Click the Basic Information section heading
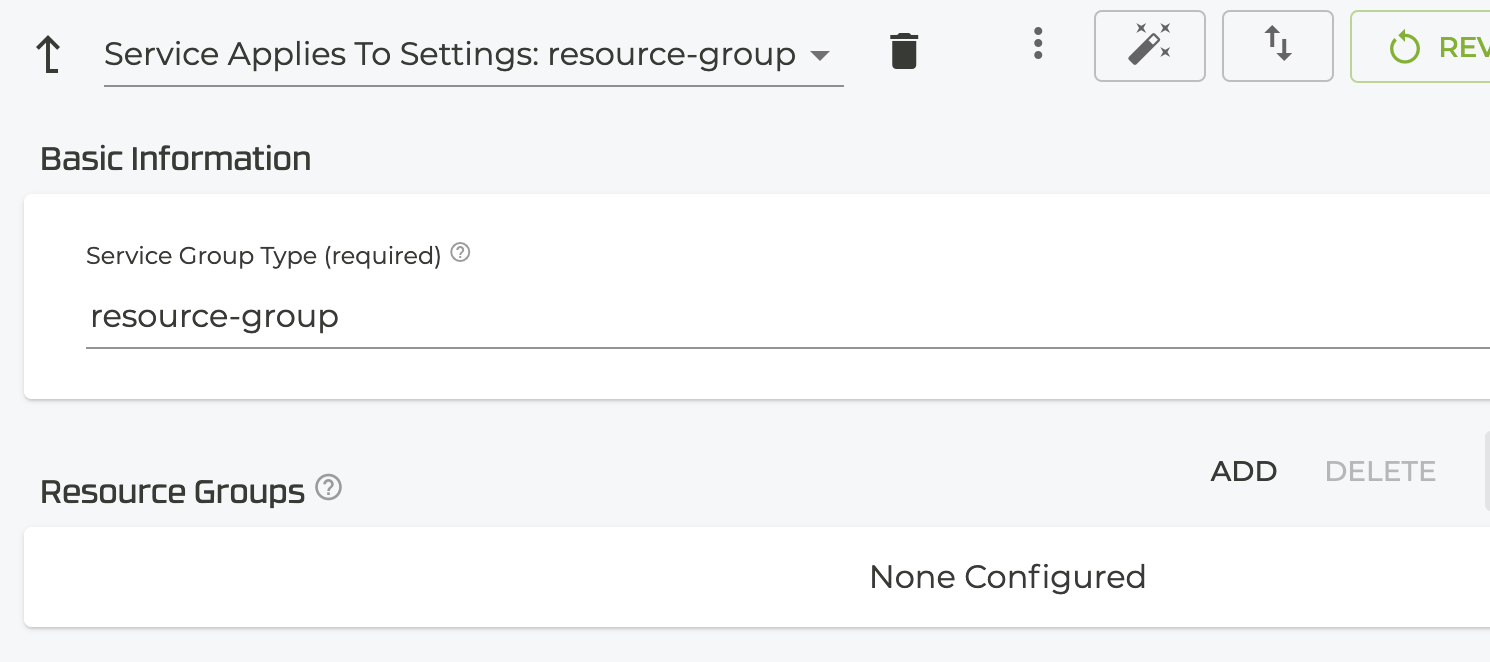 coord(175,159)
